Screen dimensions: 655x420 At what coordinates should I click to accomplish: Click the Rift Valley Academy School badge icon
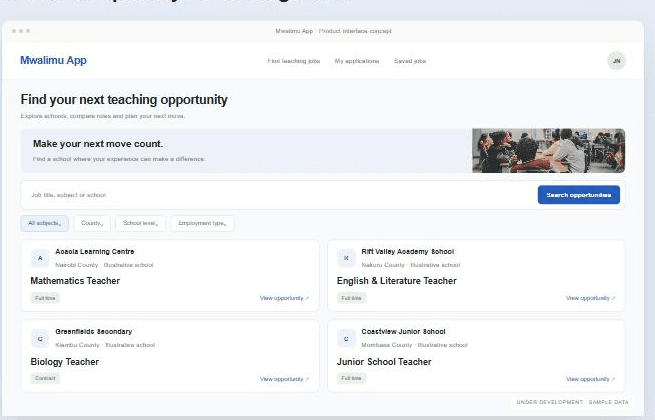(346, 258)
